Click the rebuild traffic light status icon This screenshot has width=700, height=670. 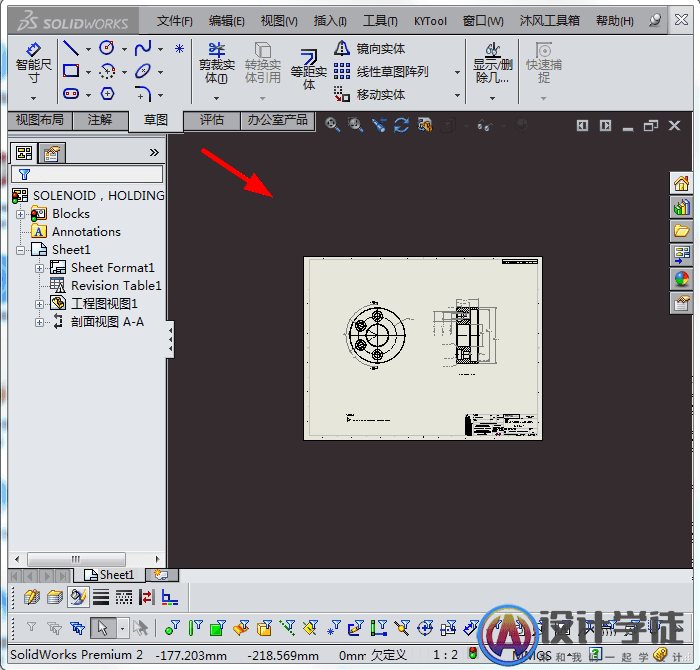473,654
